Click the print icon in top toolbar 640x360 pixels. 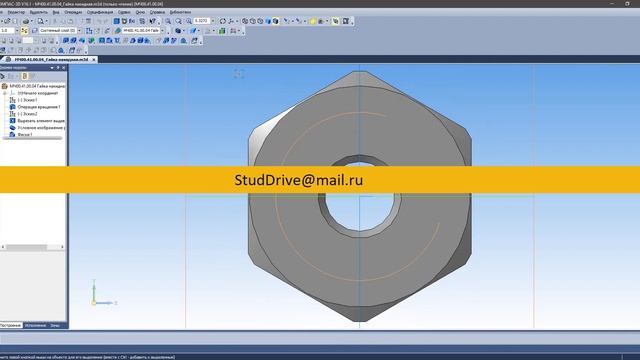(x=26, y=21)
